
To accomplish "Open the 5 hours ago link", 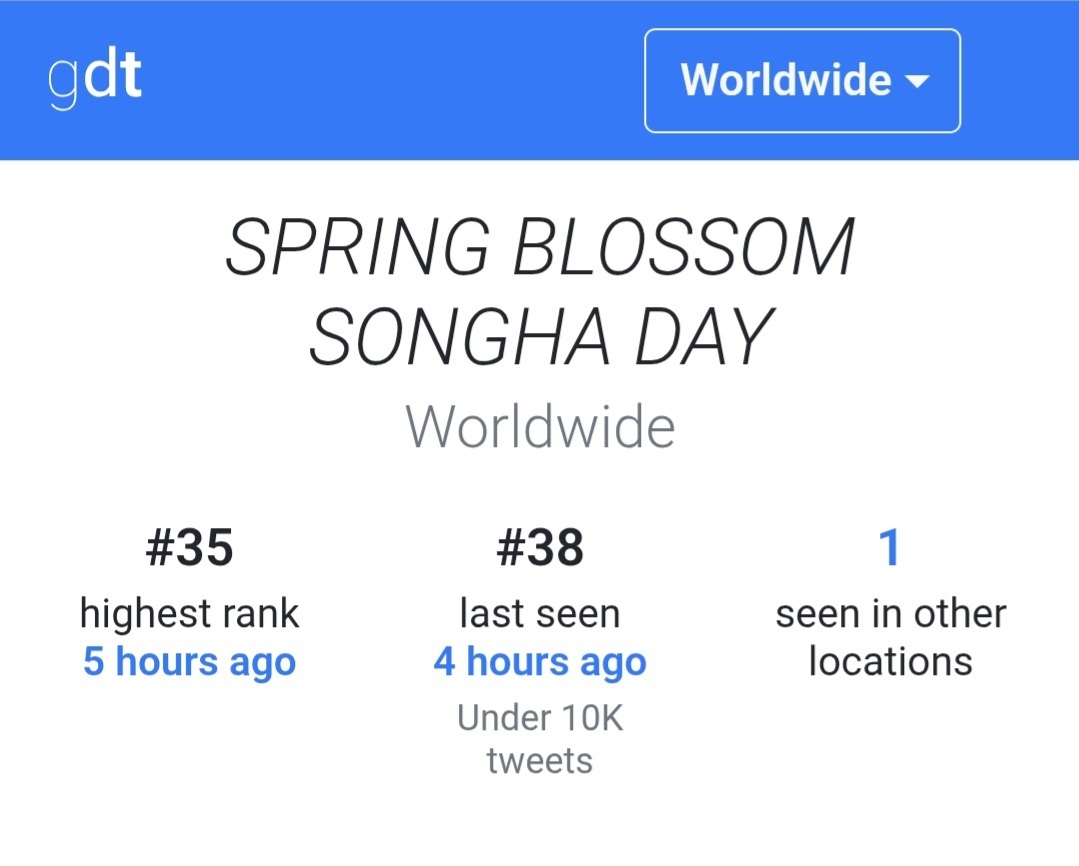I will [x=189, y=662].
